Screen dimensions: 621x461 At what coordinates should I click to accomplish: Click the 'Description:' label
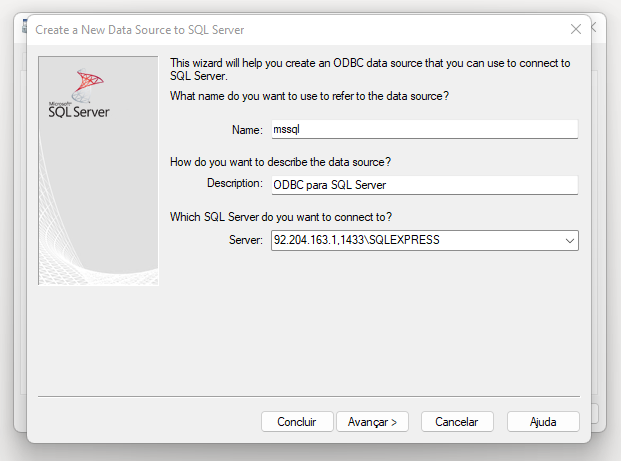tap(235, 183)
